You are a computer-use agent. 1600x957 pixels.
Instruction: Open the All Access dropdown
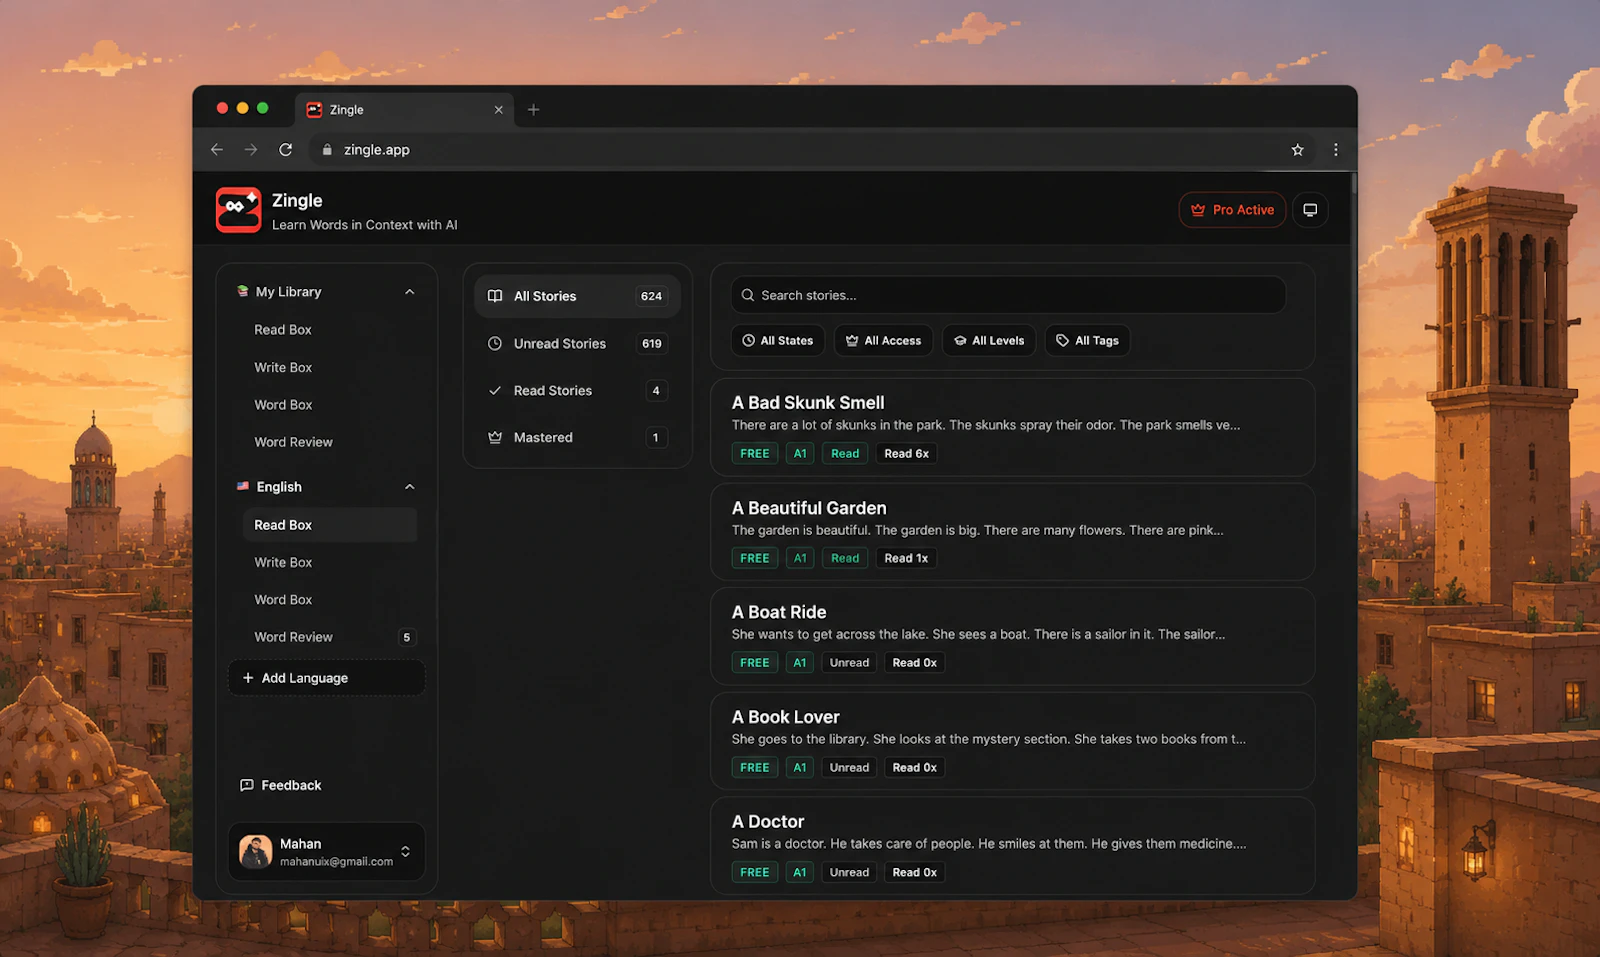[x=883, y=341]
